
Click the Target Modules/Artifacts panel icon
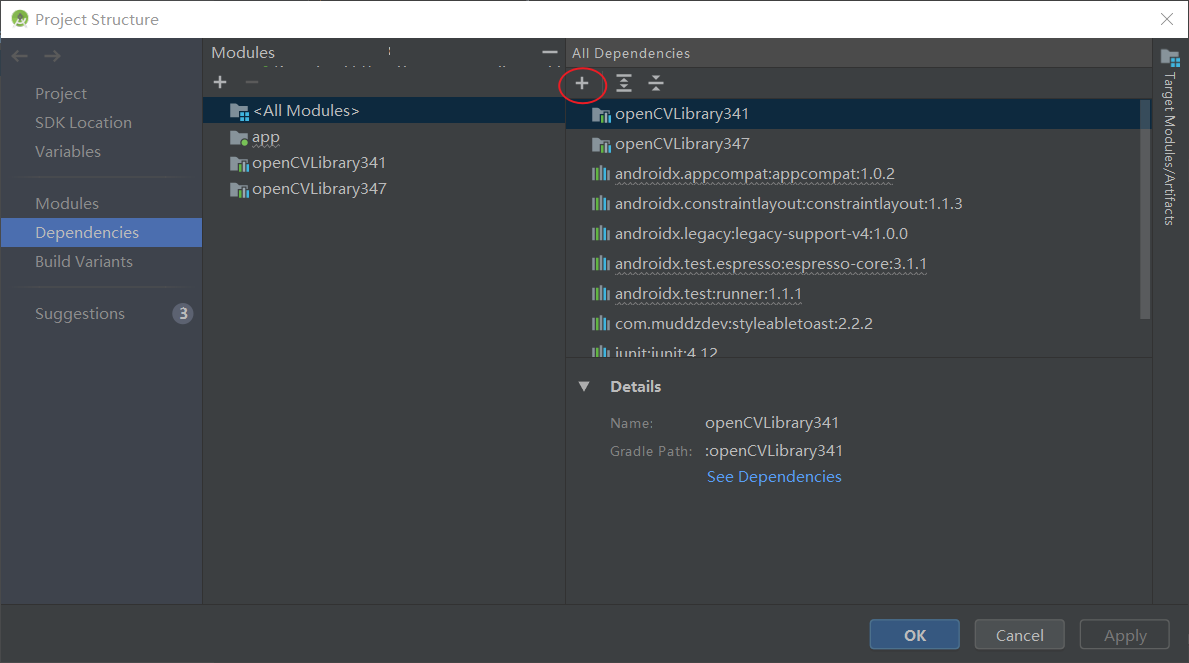(x=1170, y=57)
